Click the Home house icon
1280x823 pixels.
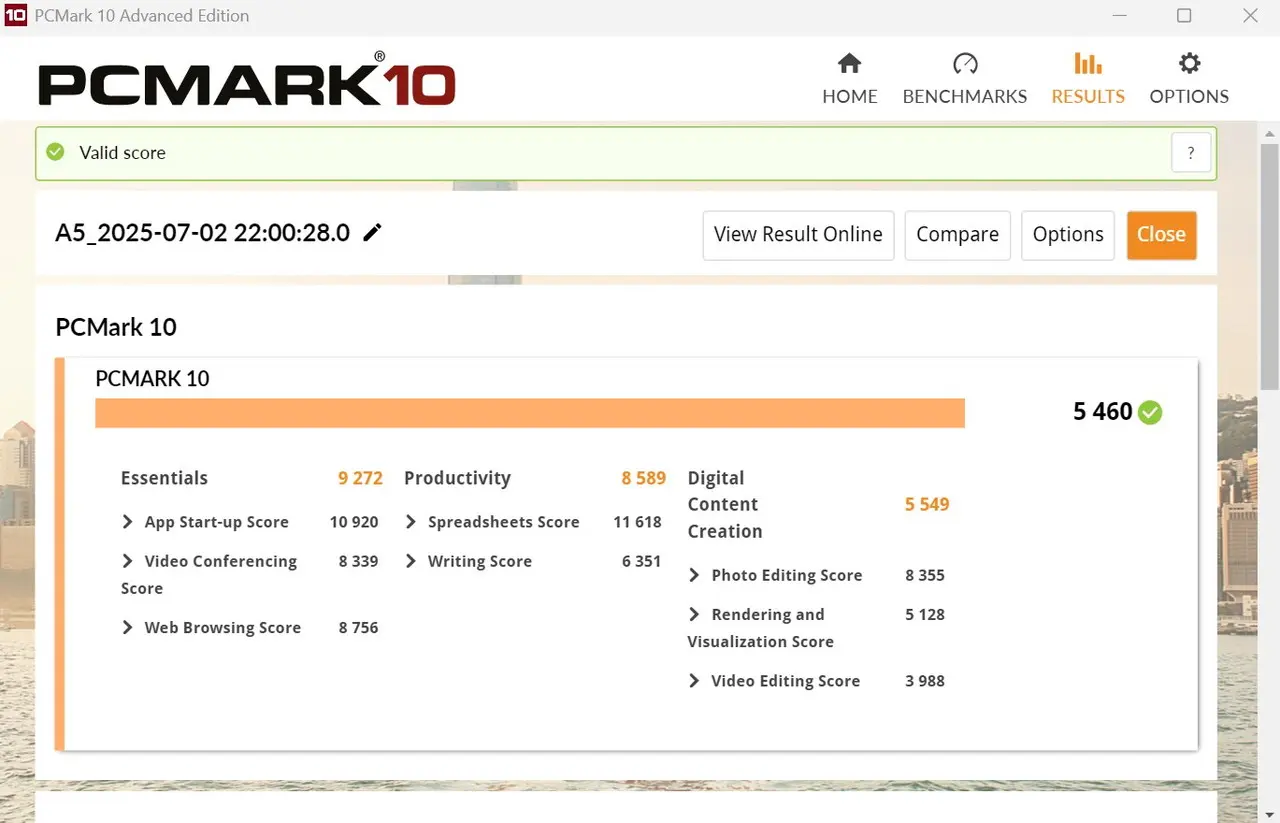tap(849, 64)
